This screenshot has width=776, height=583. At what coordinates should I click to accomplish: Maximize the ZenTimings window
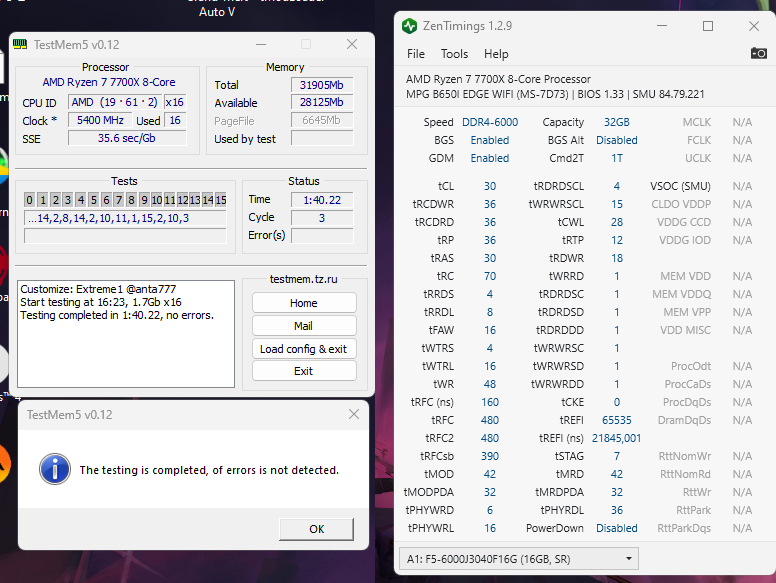coord(708,26)
